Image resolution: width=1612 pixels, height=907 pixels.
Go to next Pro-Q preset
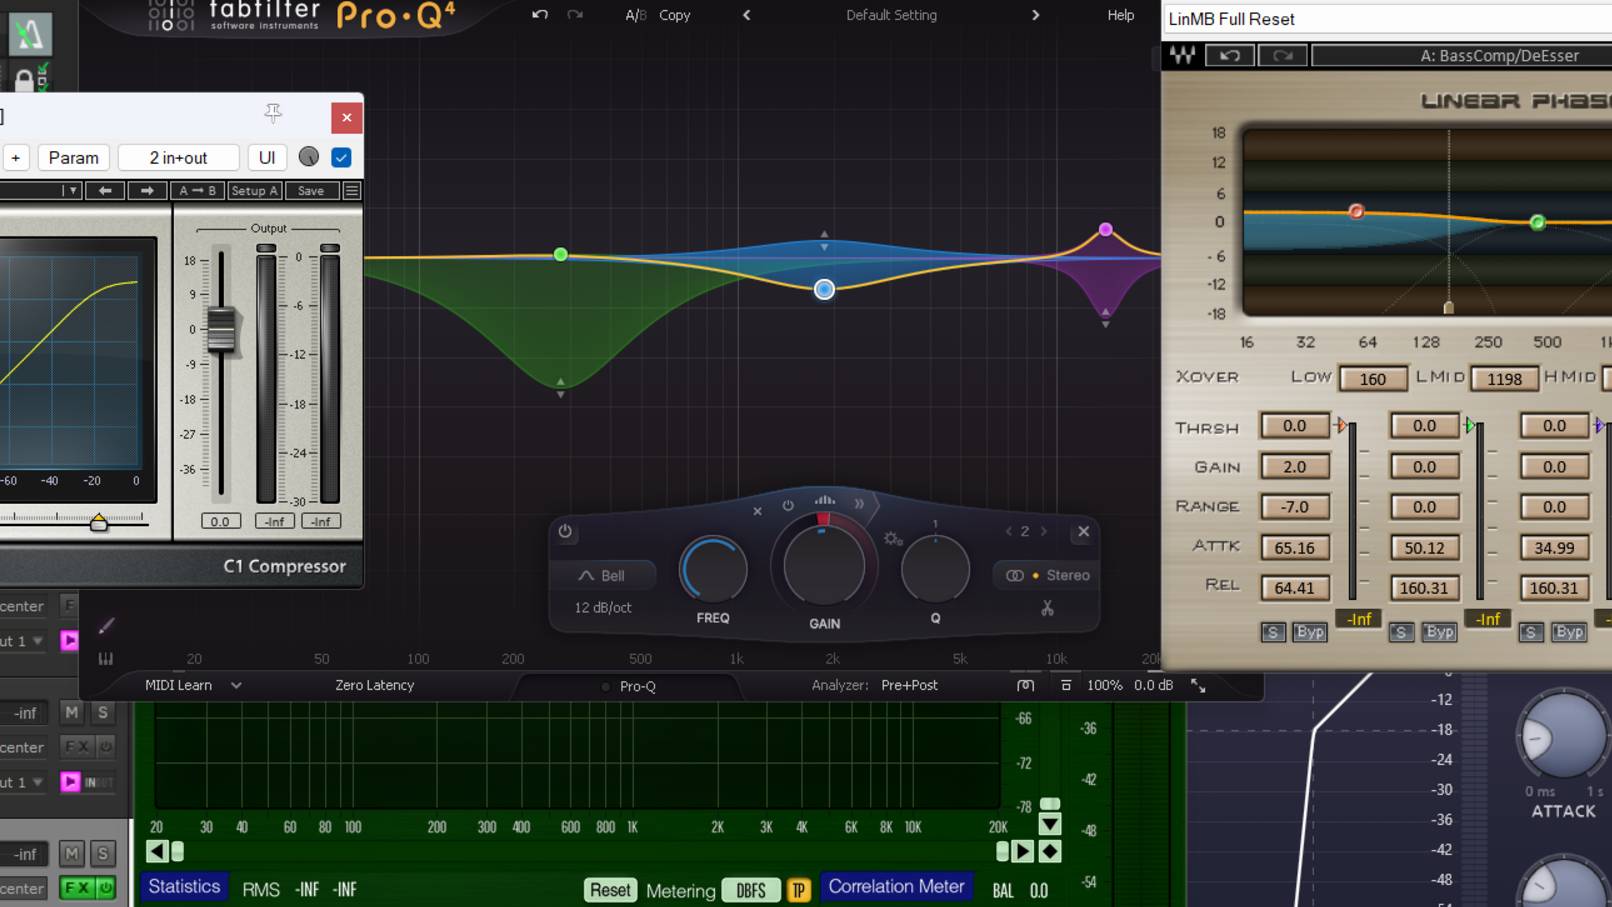[1035, 15]
